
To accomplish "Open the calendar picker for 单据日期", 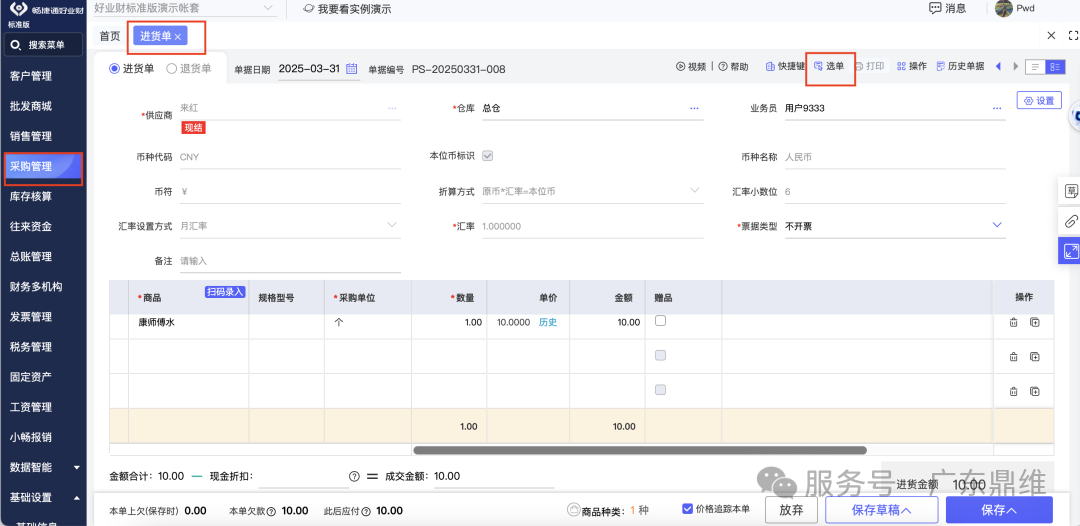I will [352, 69].
